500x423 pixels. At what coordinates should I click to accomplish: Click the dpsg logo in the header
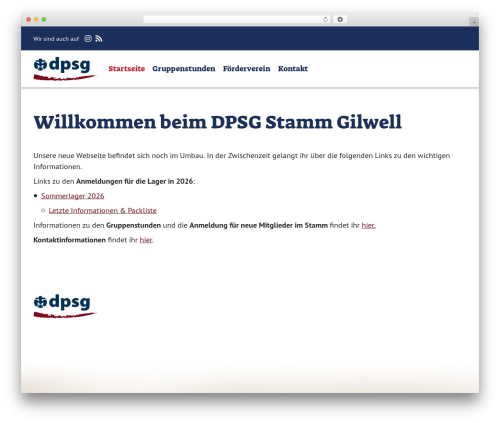65,69
